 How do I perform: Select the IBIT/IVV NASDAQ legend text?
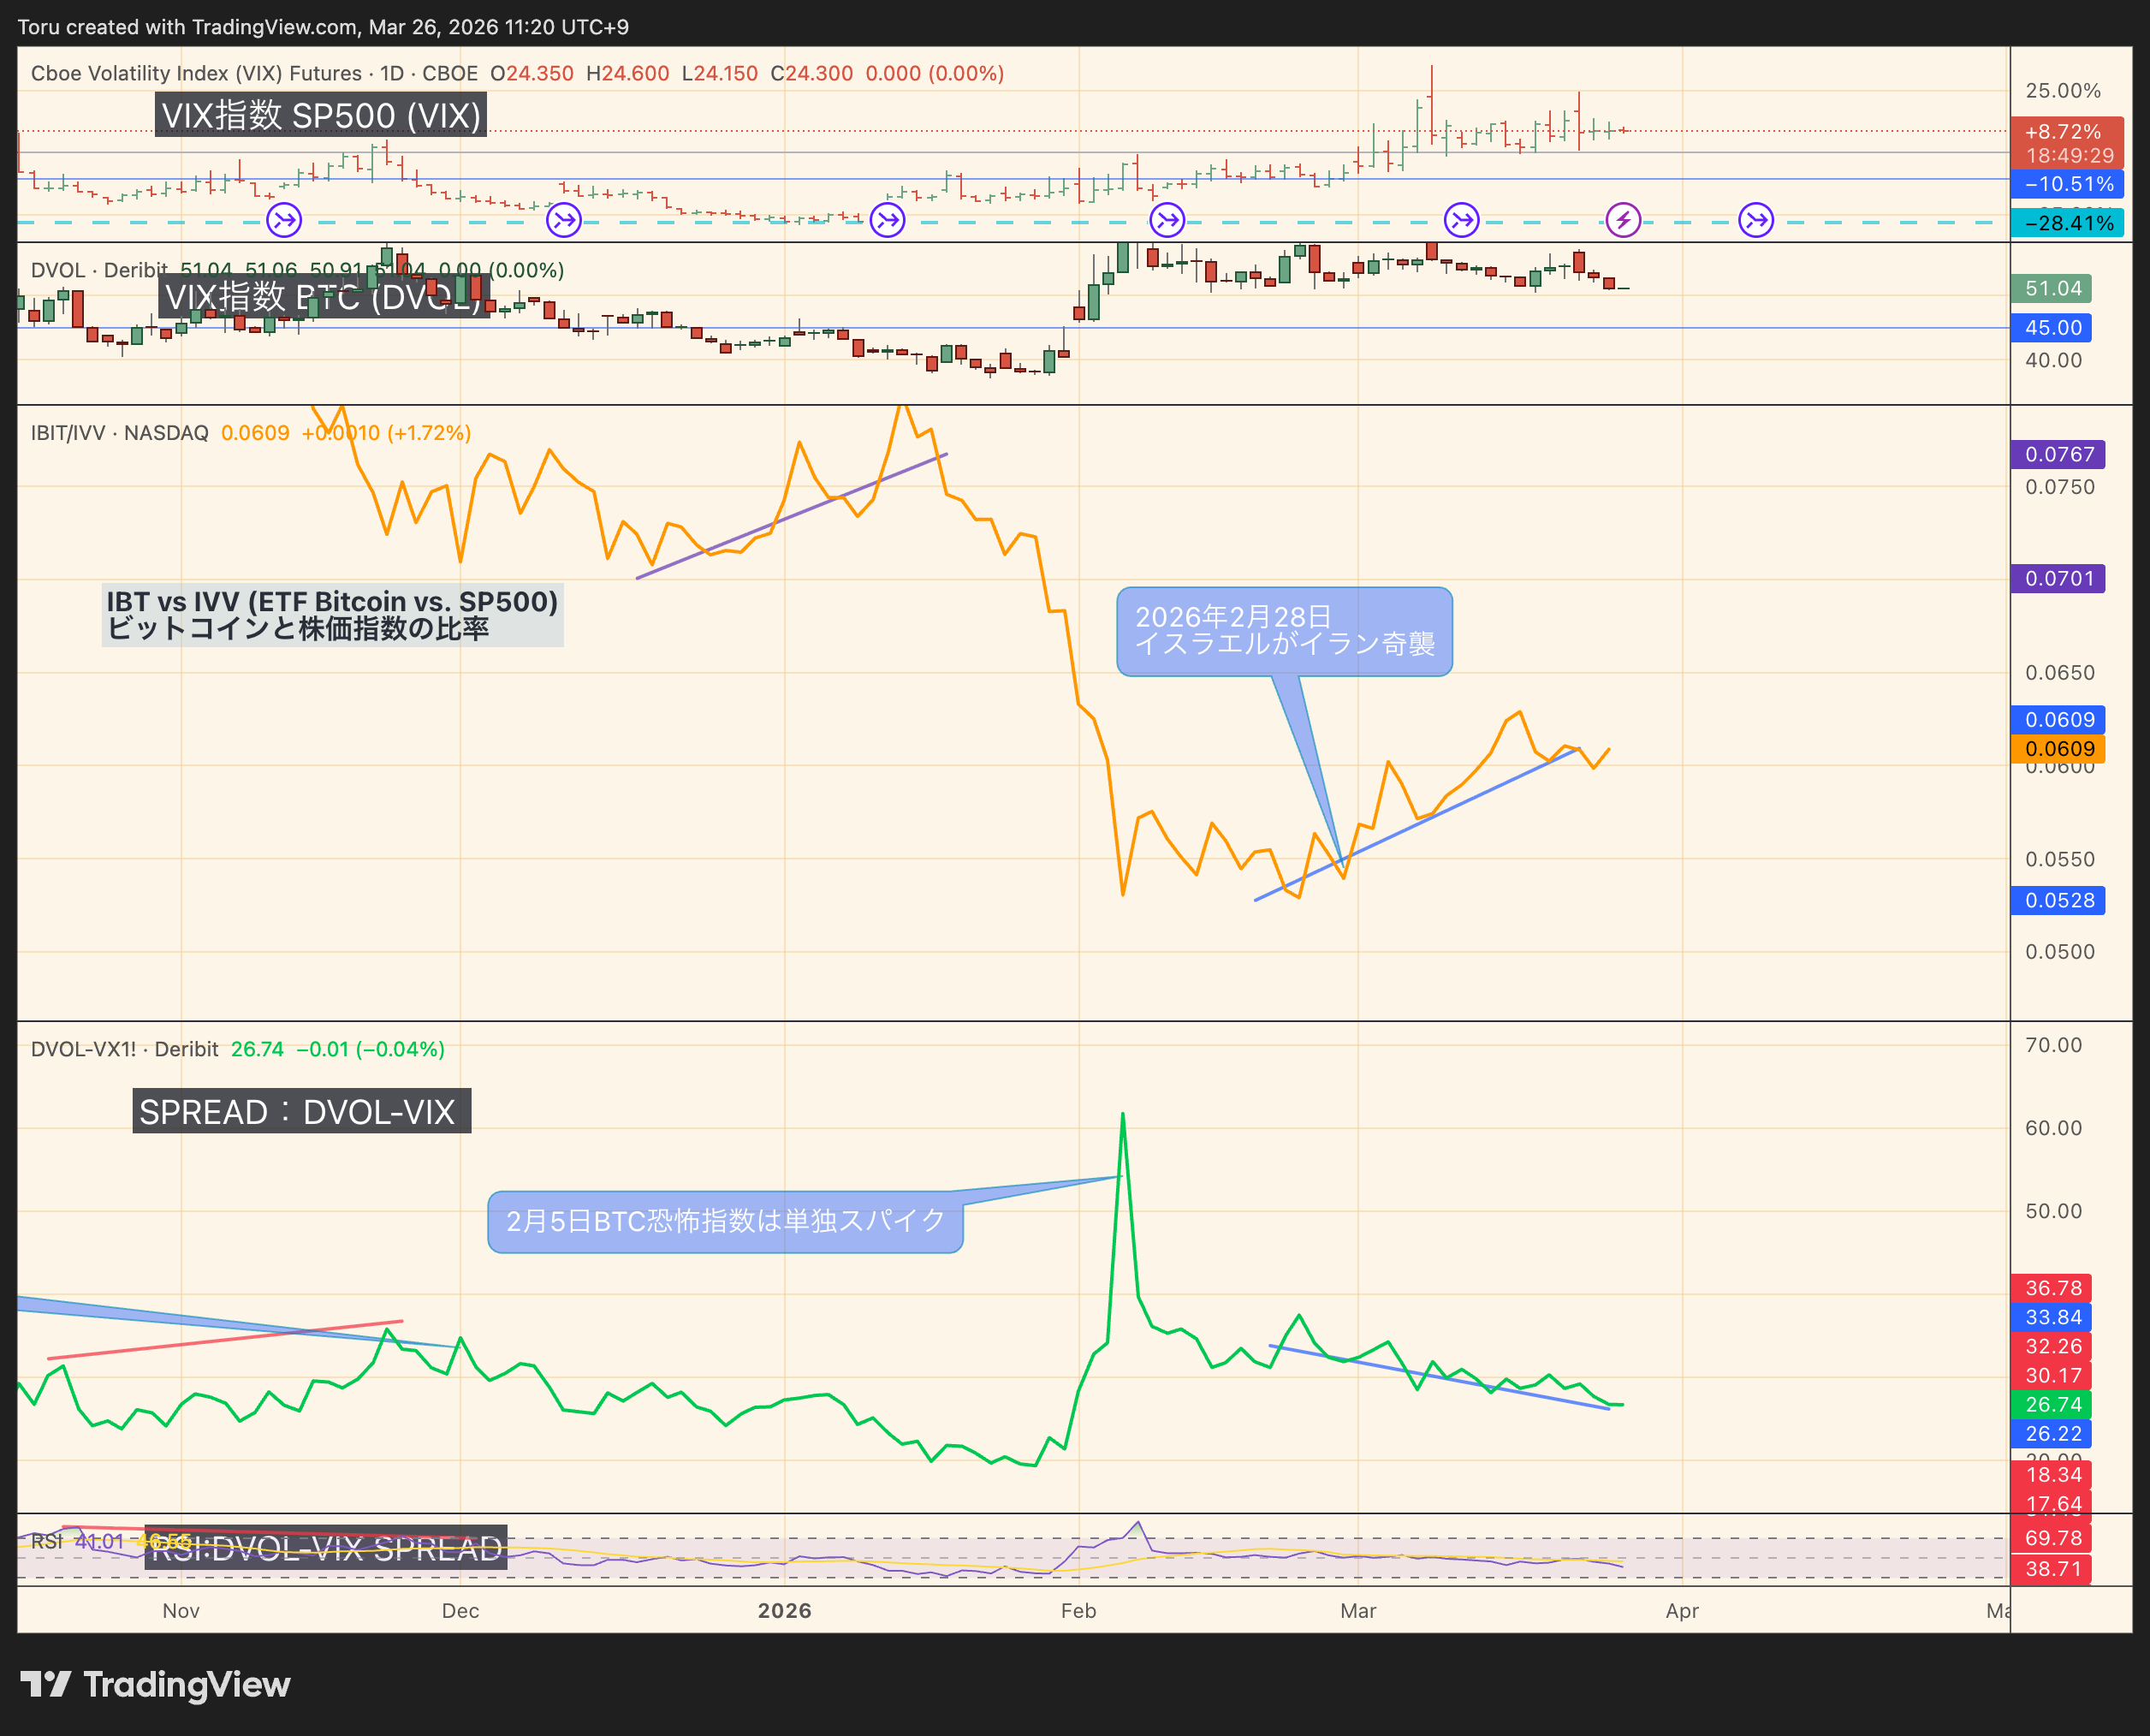point(120,433)
